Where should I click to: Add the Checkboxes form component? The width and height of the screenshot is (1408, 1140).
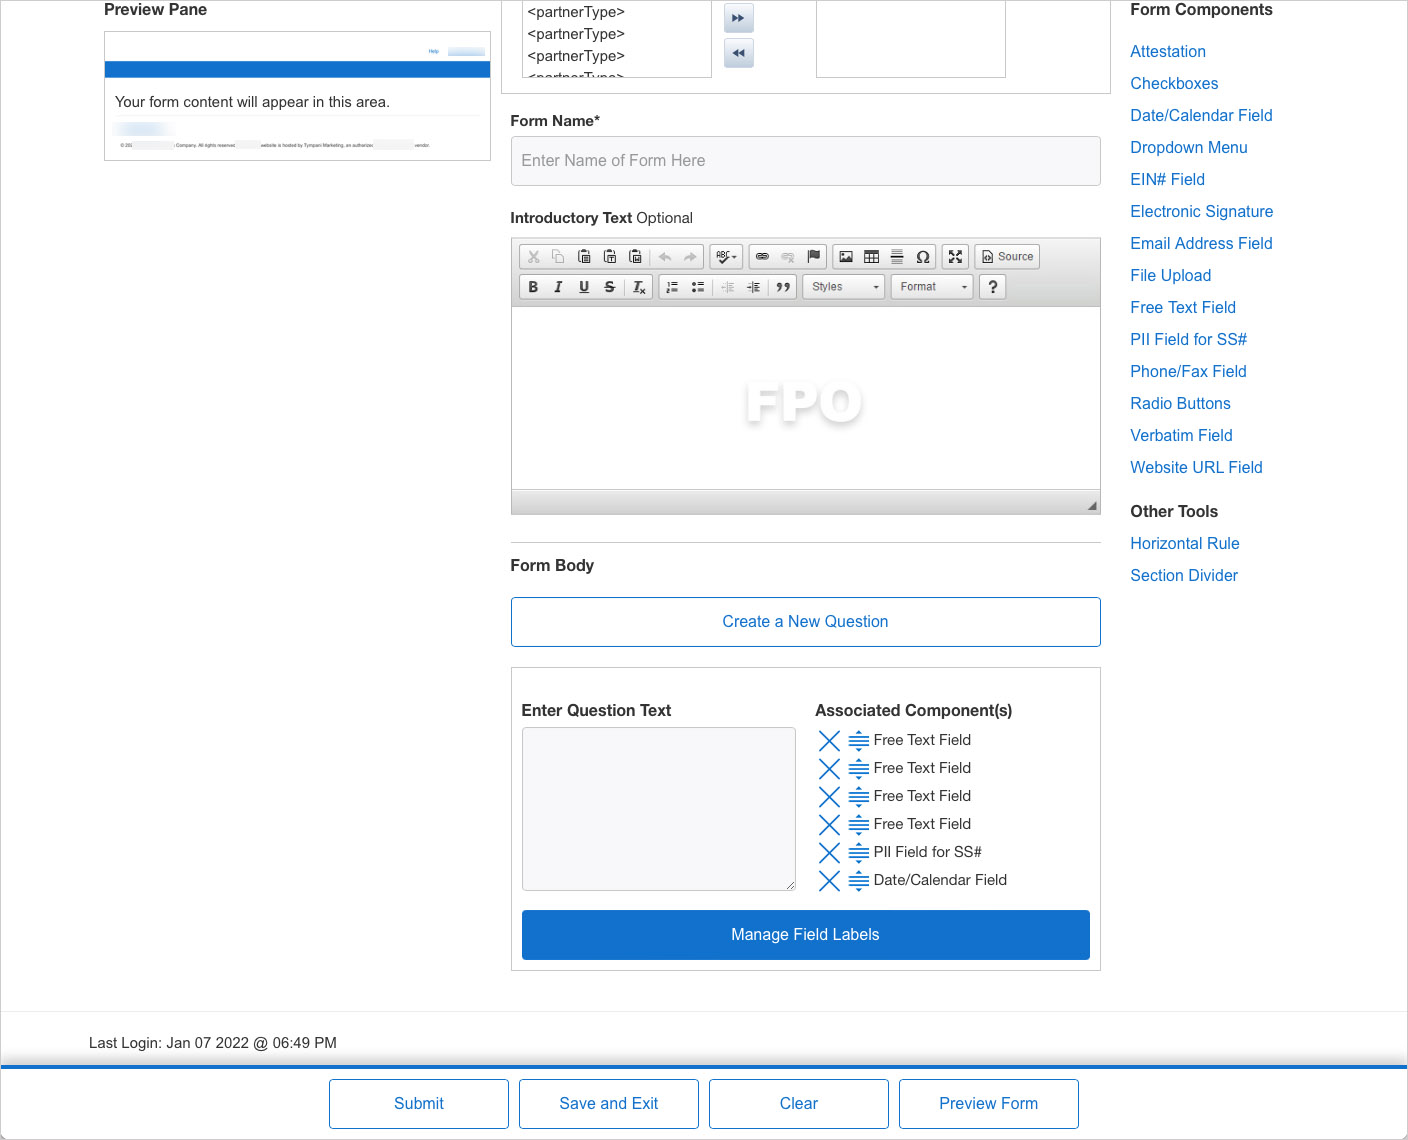click(x=1173, y=84)
